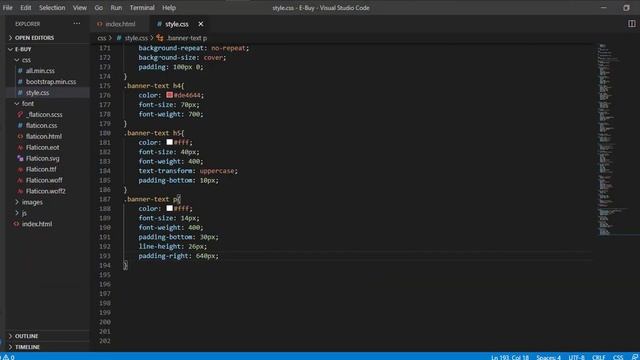Open the File menu
The image size is (640, 360).
point(7,8)
